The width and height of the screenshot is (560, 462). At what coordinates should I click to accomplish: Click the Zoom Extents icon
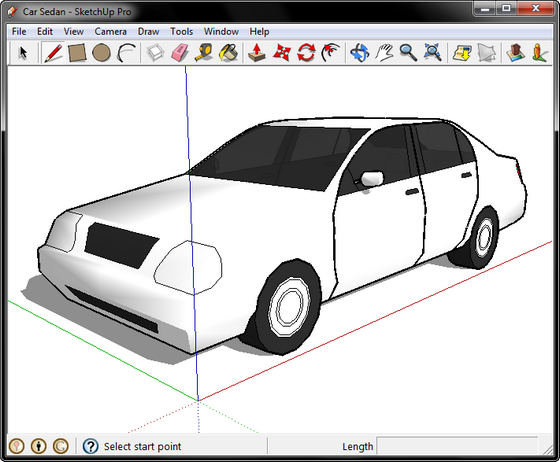(x=432, y=53)
